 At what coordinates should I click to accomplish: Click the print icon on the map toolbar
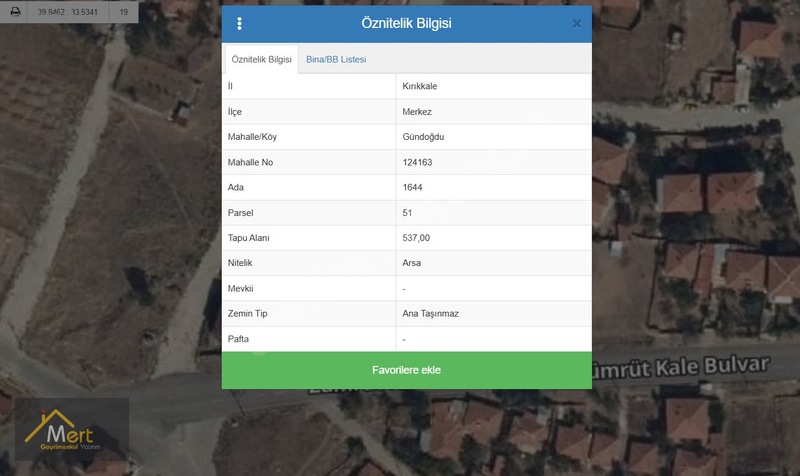click(x=16, y=11)
